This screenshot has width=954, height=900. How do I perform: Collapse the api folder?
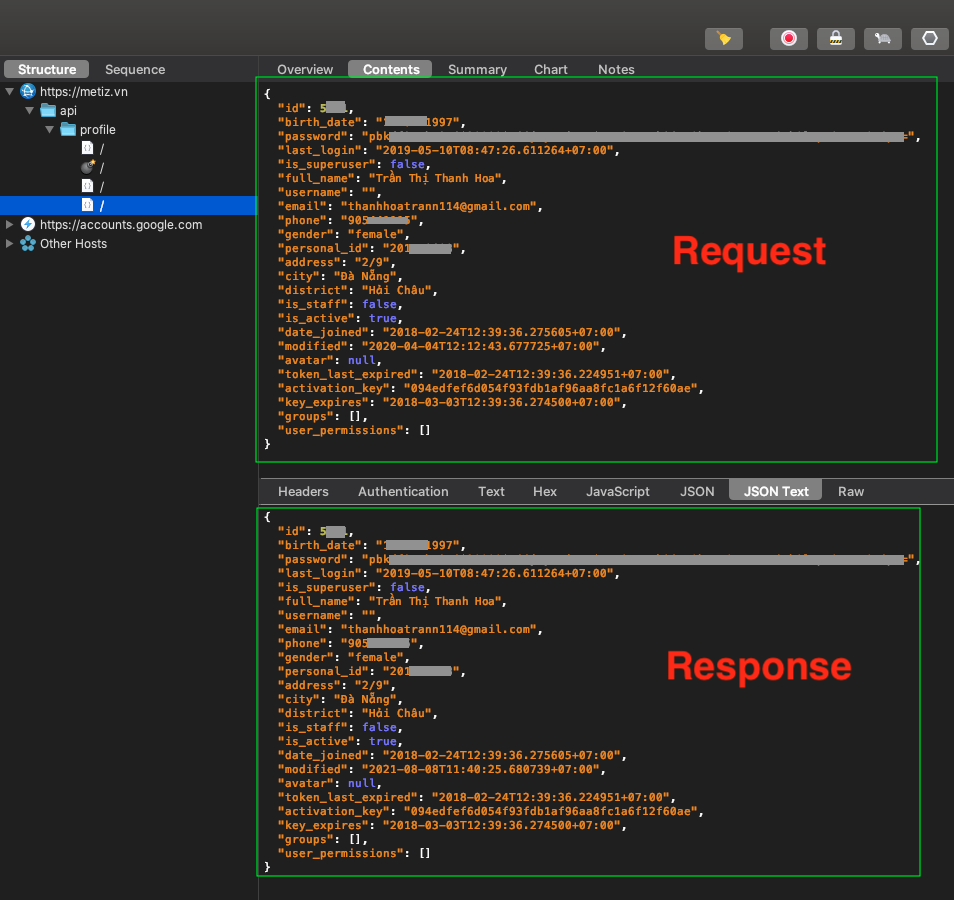29,111
